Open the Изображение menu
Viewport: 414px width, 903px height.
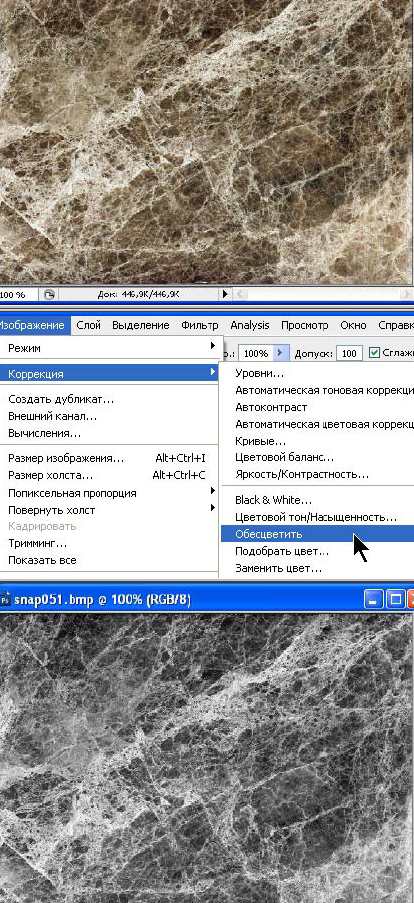(x=32, y=325)
